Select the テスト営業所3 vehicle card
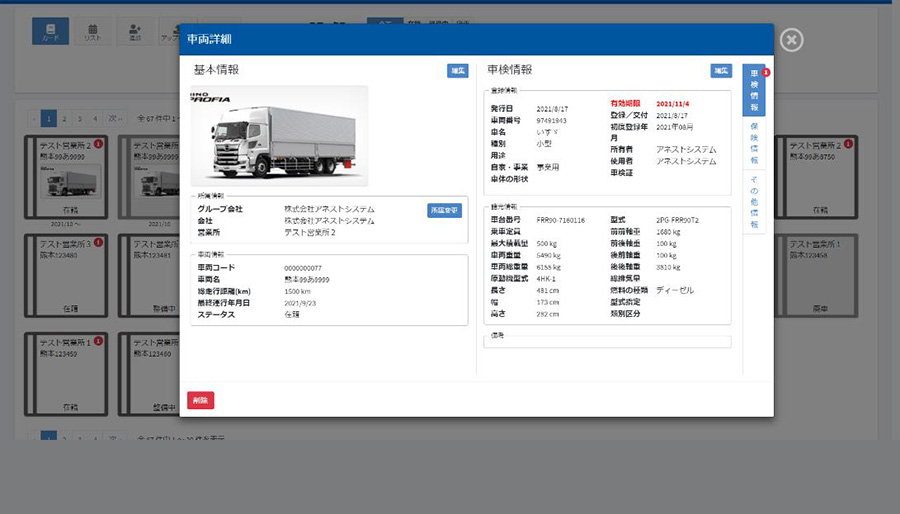The width and height of the screenshot is (900, 514). (x=65, y=275)
